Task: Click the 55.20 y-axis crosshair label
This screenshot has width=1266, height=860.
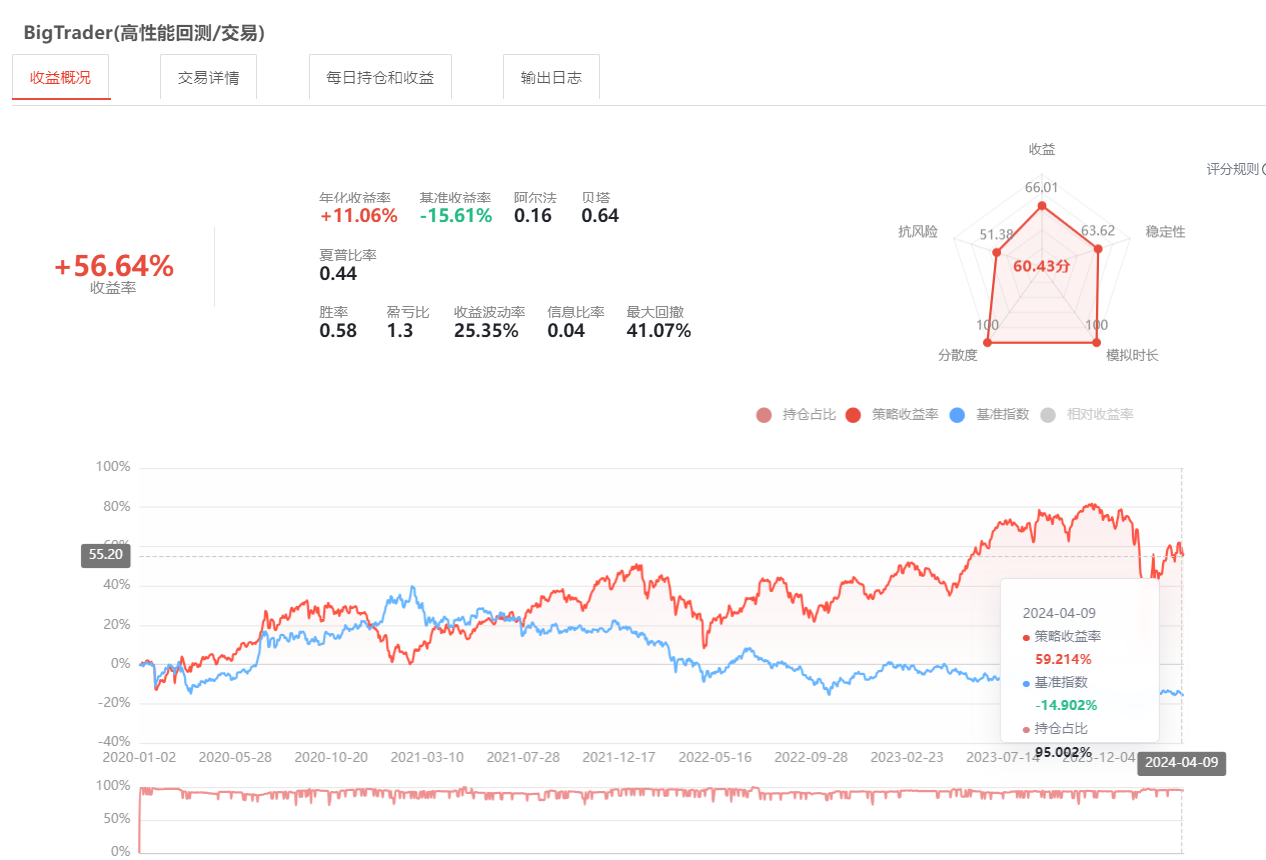Action: [106, 553]
